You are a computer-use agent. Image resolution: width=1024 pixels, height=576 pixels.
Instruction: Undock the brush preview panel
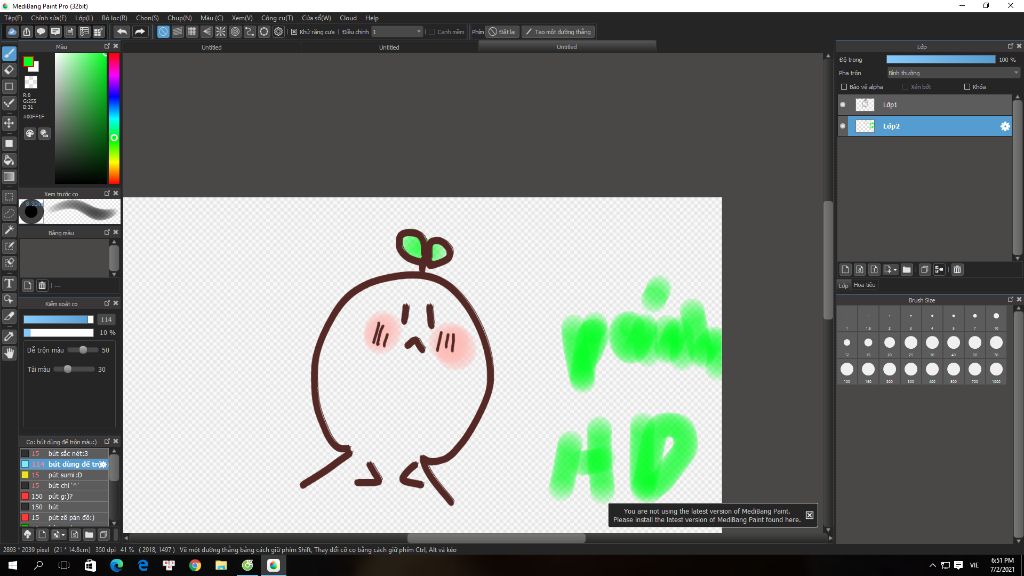[x=107, y=193]
